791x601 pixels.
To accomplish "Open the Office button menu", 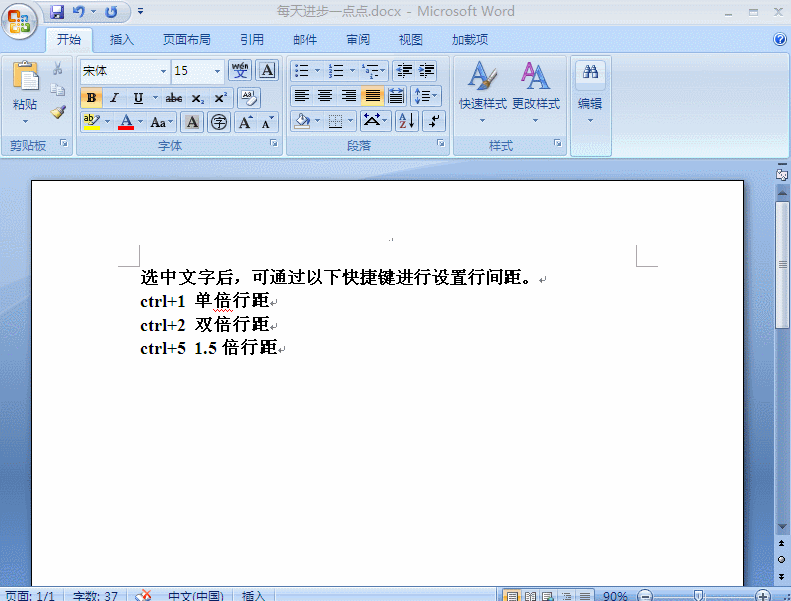I will point(19,21).
